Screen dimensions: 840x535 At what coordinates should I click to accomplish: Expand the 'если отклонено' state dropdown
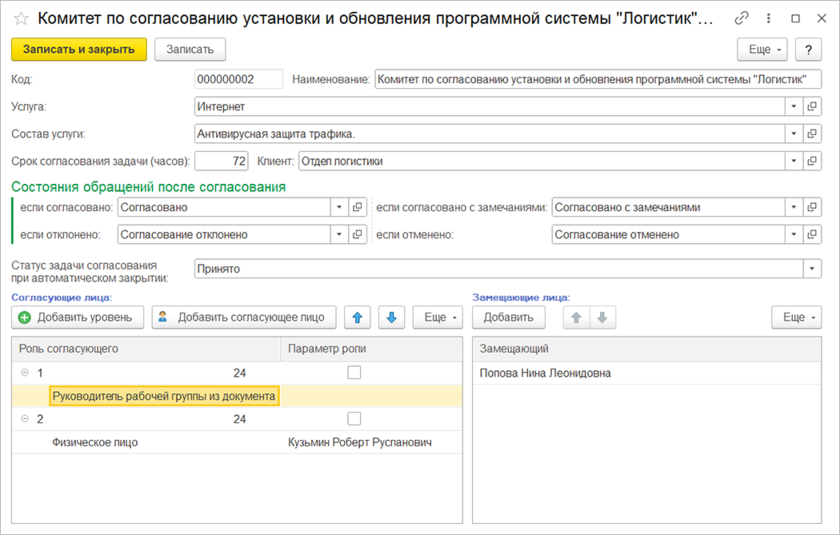pos(338,234)
